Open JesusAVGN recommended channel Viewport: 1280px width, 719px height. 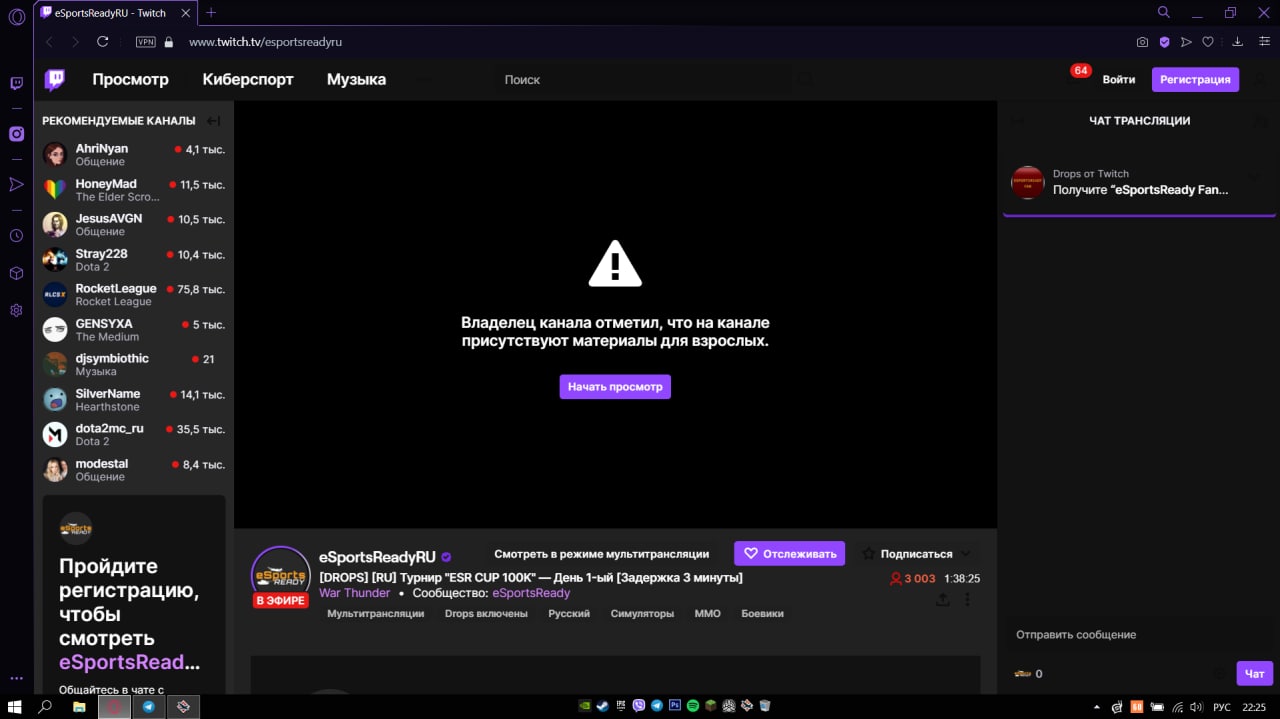click(x=134, y=225)
